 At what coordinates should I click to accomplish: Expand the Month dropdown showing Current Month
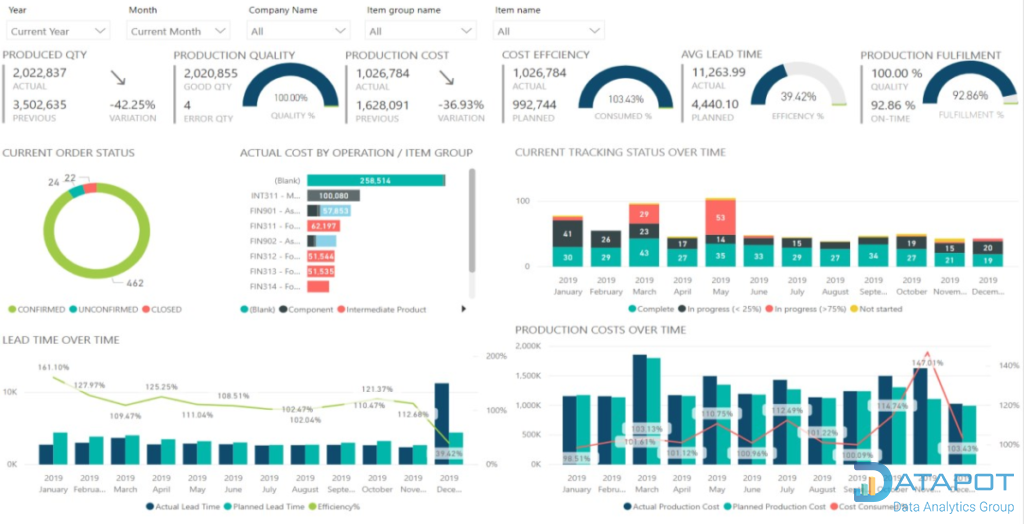point(179,31)
